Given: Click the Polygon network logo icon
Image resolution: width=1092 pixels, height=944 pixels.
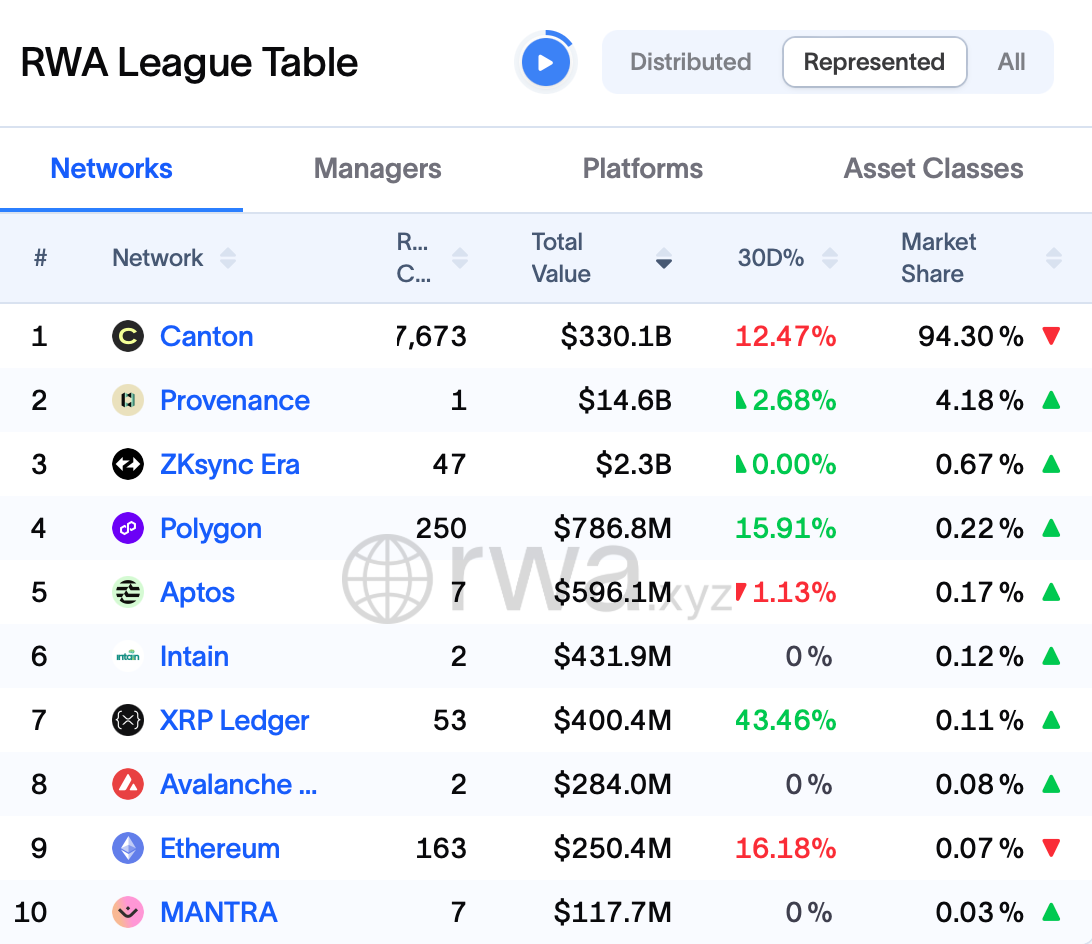Looking at the screenshot, I should click(128, 528).
